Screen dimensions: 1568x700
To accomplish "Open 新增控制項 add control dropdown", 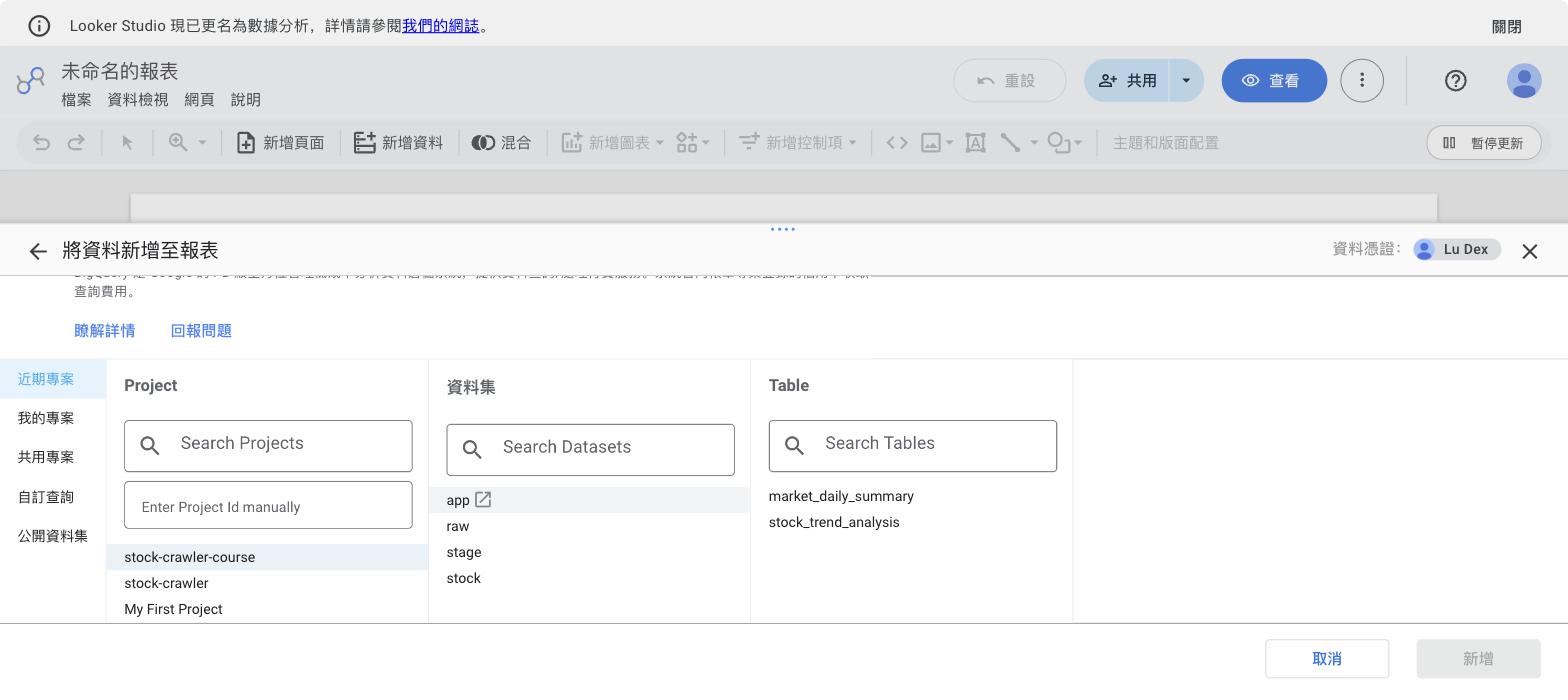I will pos(798,143).
